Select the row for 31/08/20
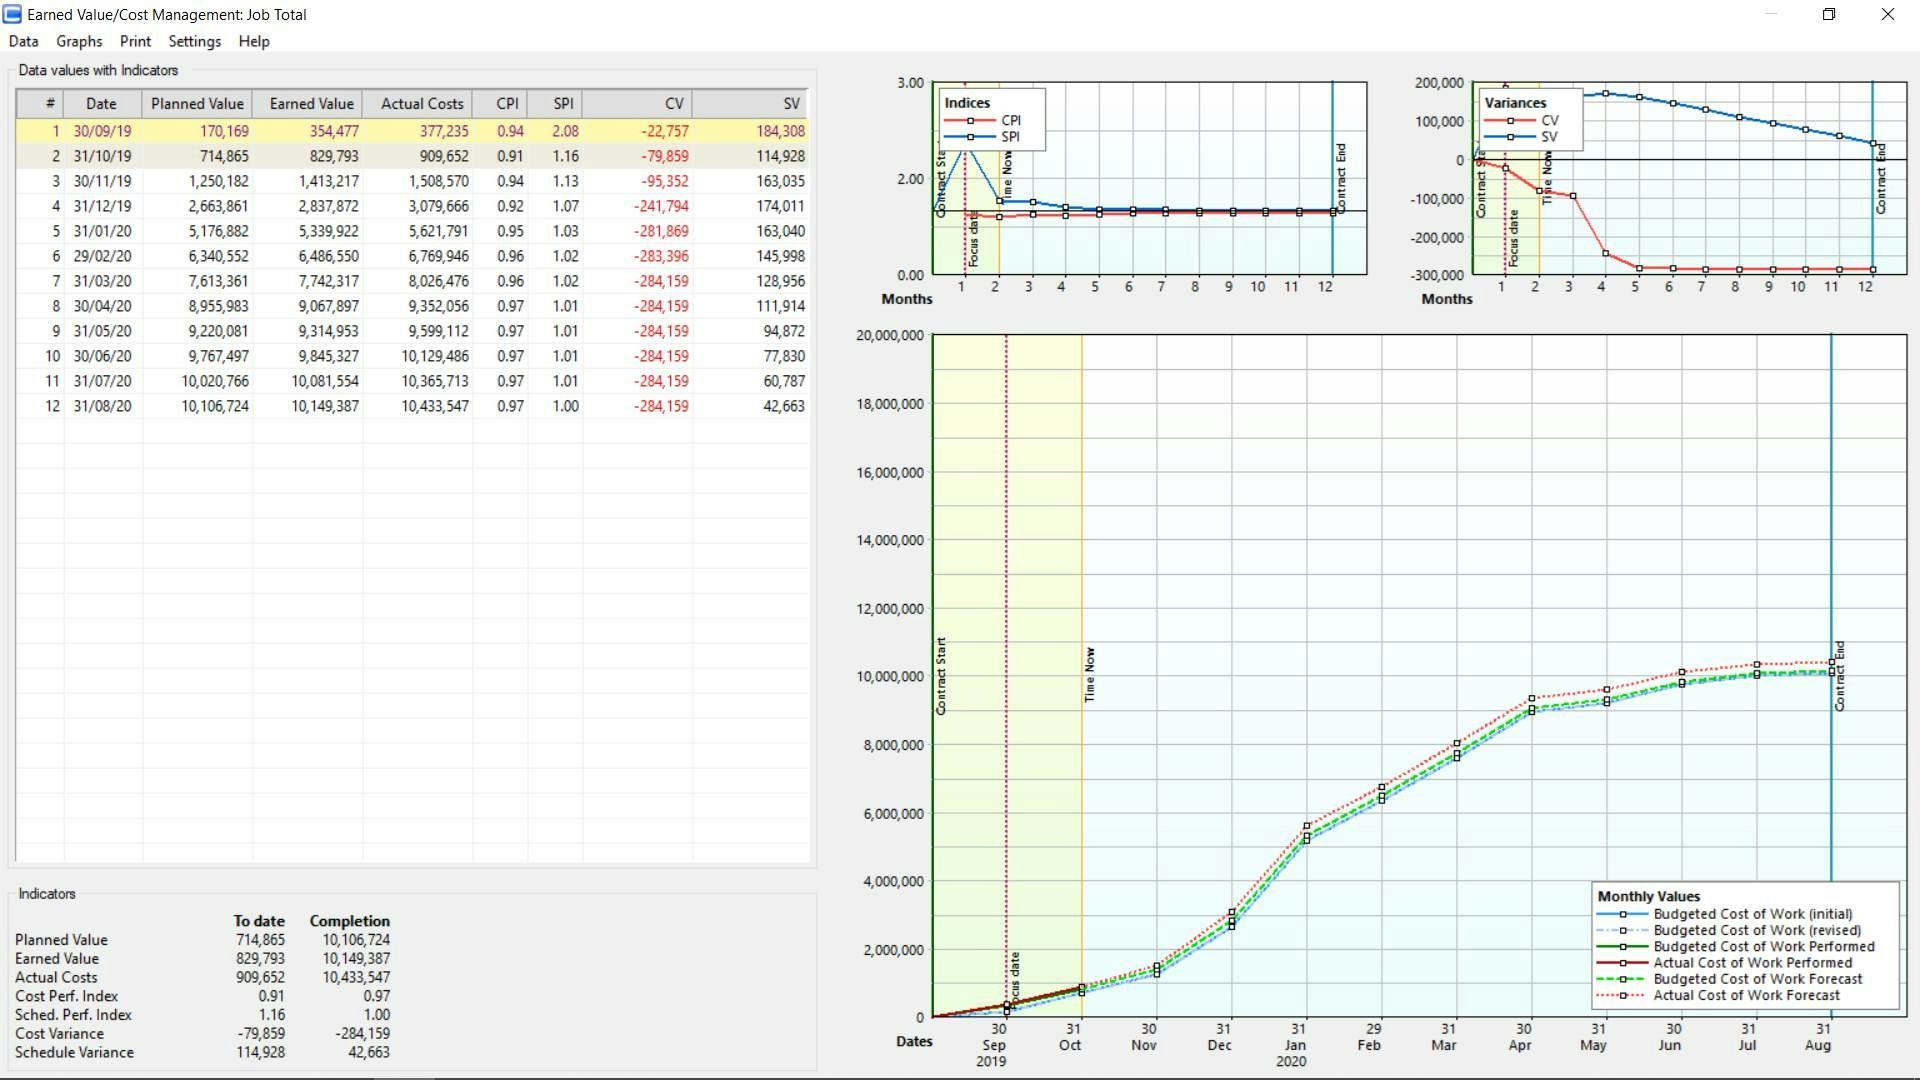Image resolution: width=1920 pixels, height=1080 pixels. pyautogui.click(x=300, y=406)
